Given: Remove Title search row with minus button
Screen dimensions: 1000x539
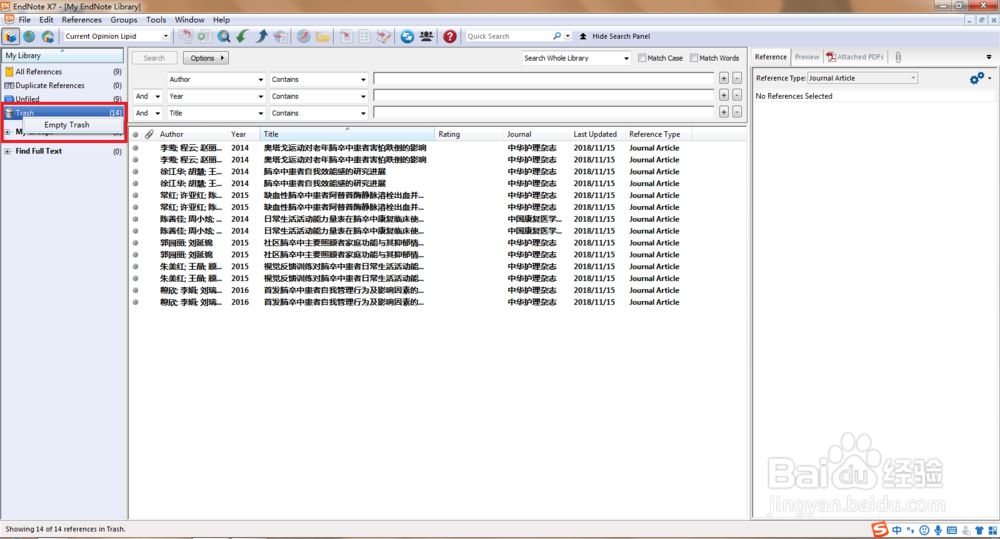Looking at the screenshot, I should pyautogui.click(x=737, y=112).
